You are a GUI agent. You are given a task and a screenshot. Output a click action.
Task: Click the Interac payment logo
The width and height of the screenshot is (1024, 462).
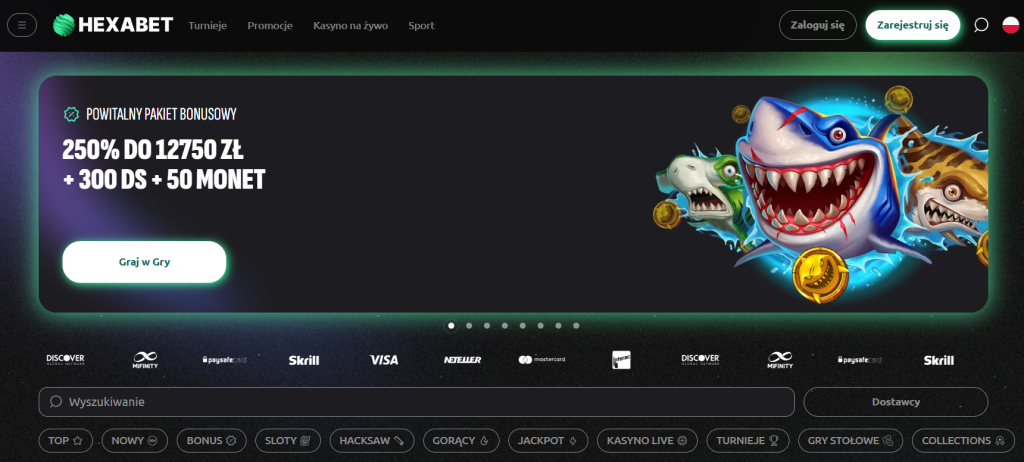[621, 360]
